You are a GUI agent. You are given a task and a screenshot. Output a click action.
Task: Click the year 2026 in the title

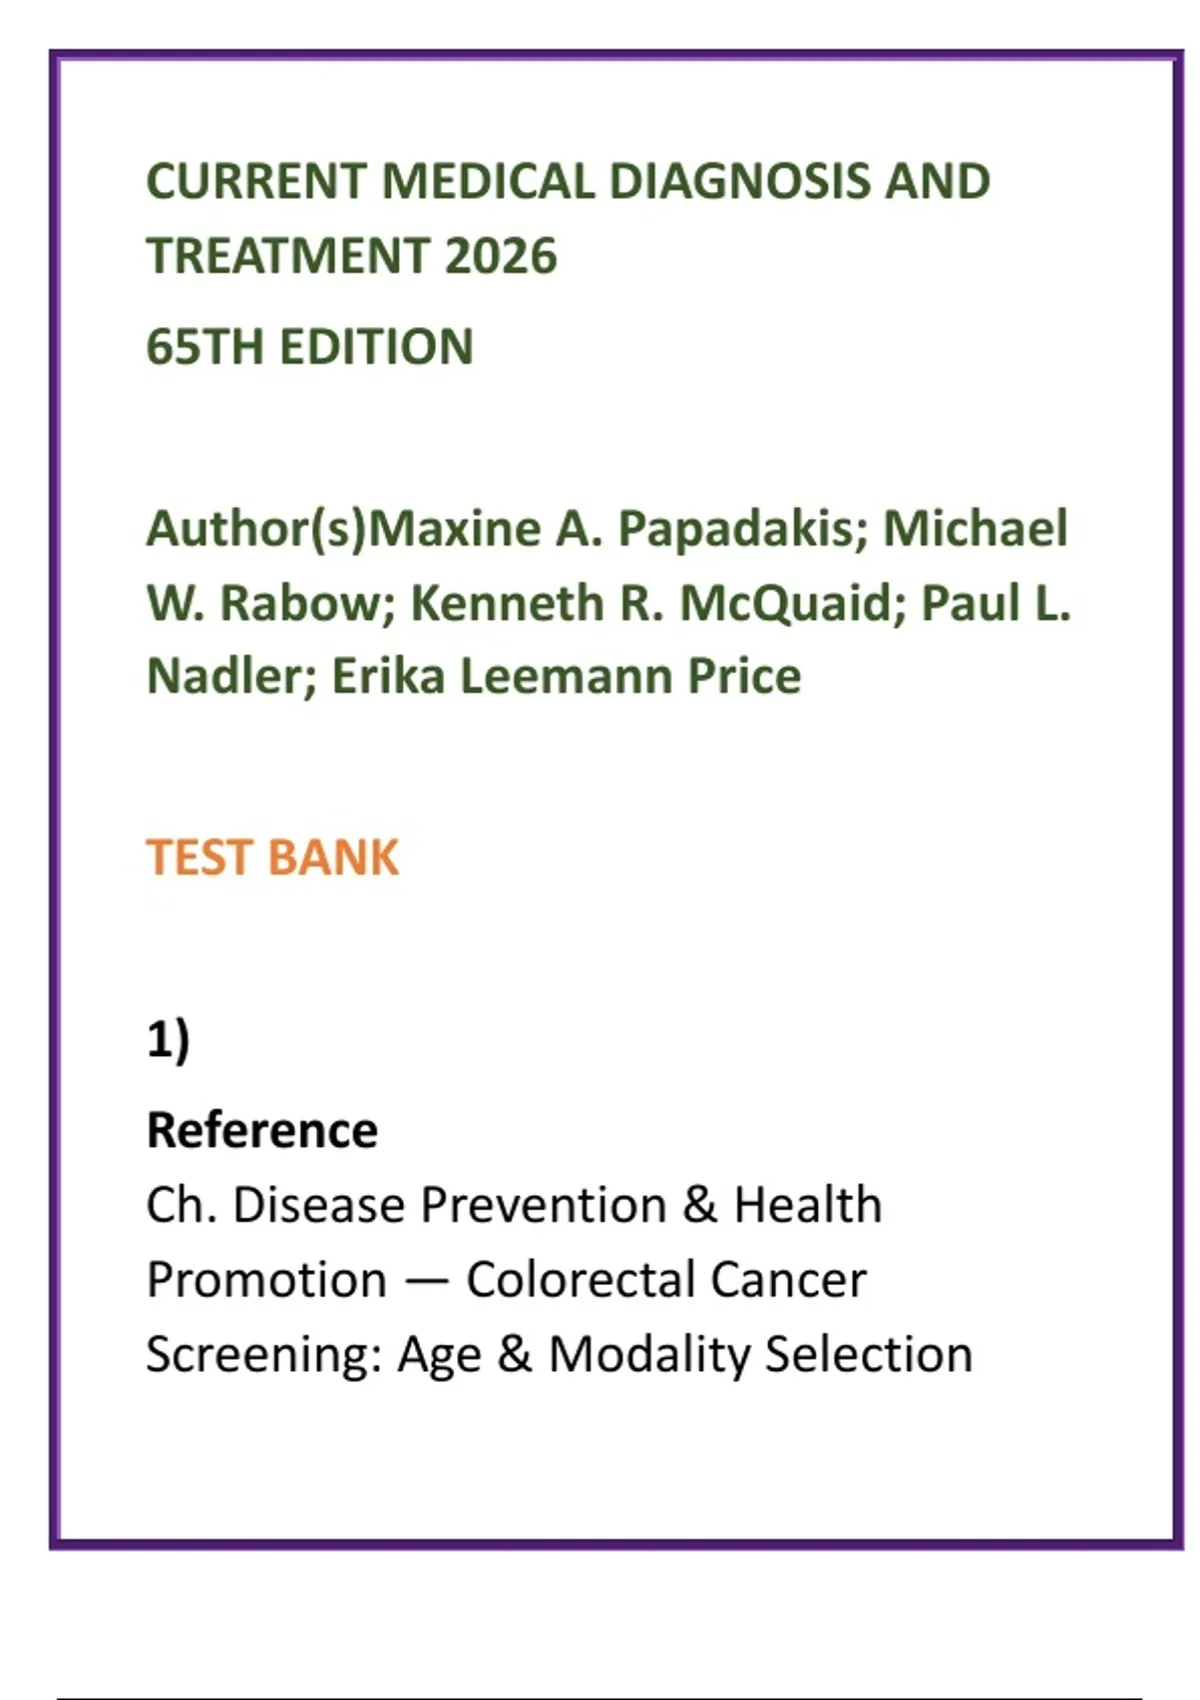[500, 256]
